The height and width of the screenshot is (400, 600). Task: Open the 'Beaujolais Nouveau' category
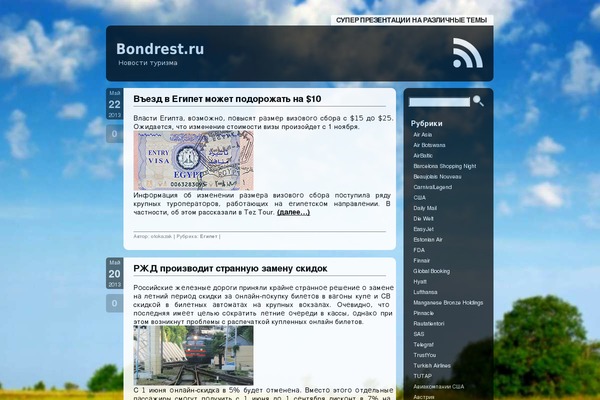437,177
